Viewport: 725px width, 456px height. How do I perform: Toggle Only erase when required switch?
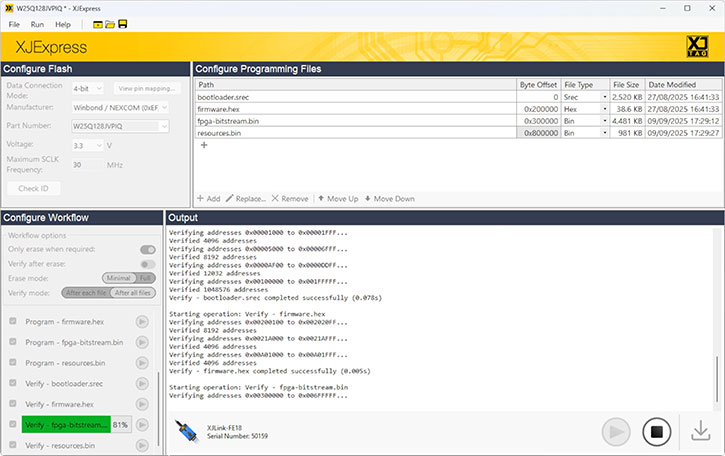[148, 250]
